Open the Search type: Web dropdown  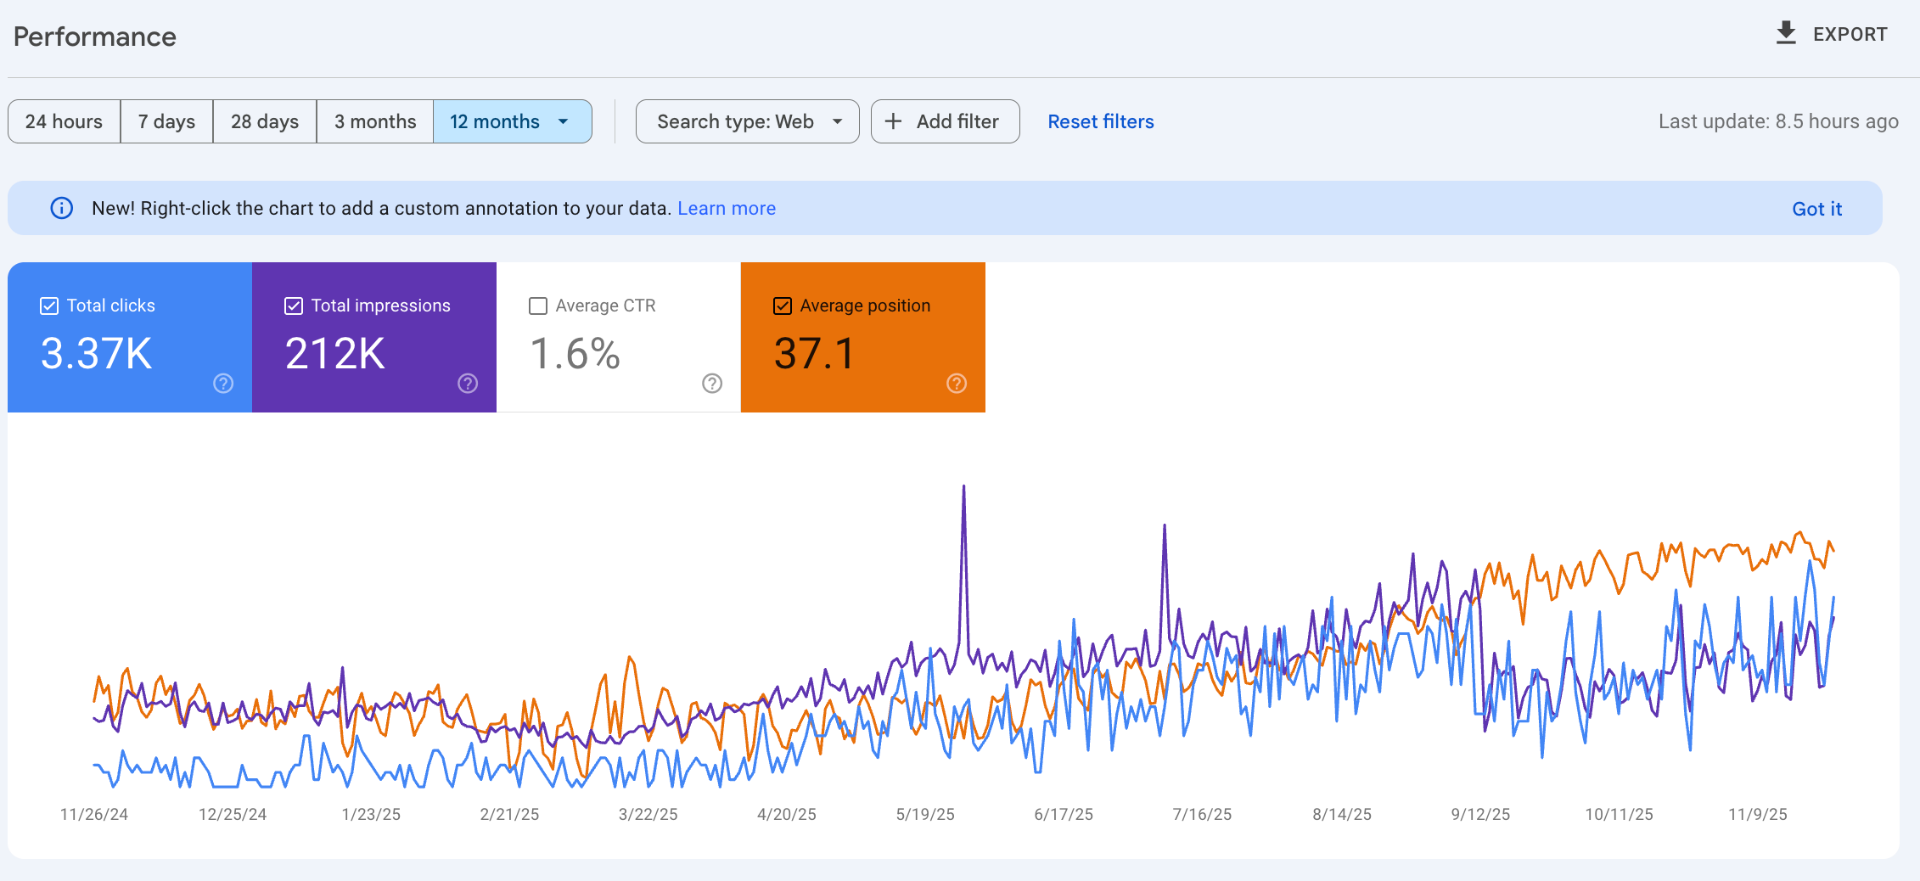[747, 121]
